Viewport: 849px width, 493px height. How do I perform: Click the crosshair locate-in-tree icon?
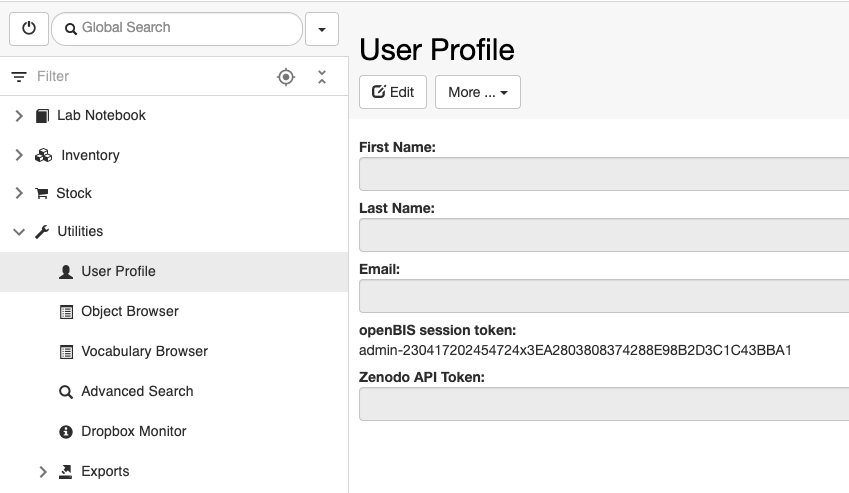(x=286, y=77)
